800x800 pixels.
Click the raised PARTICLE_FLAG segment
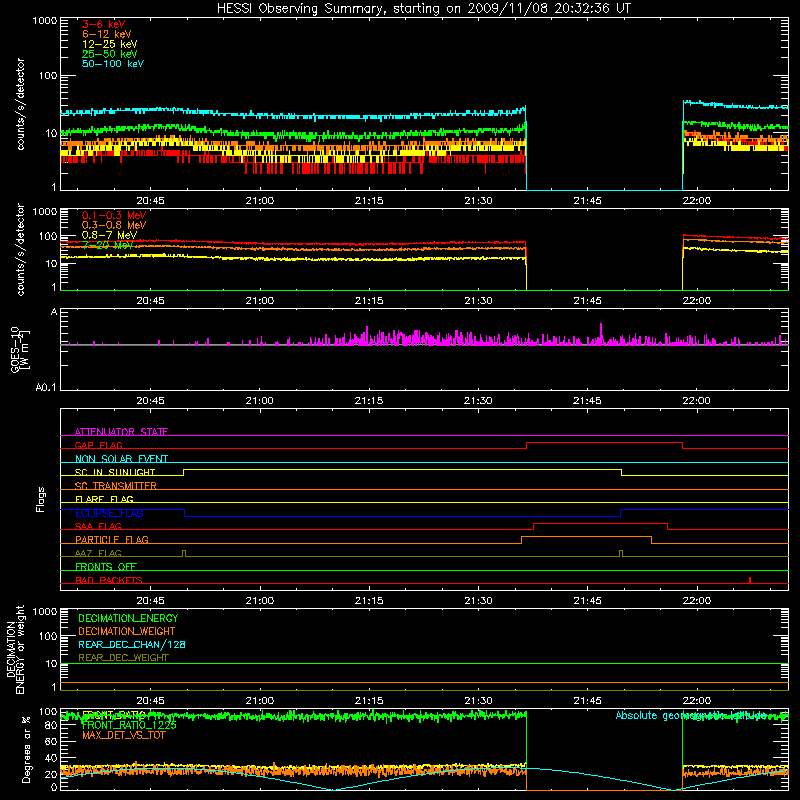tap(586, 537)
